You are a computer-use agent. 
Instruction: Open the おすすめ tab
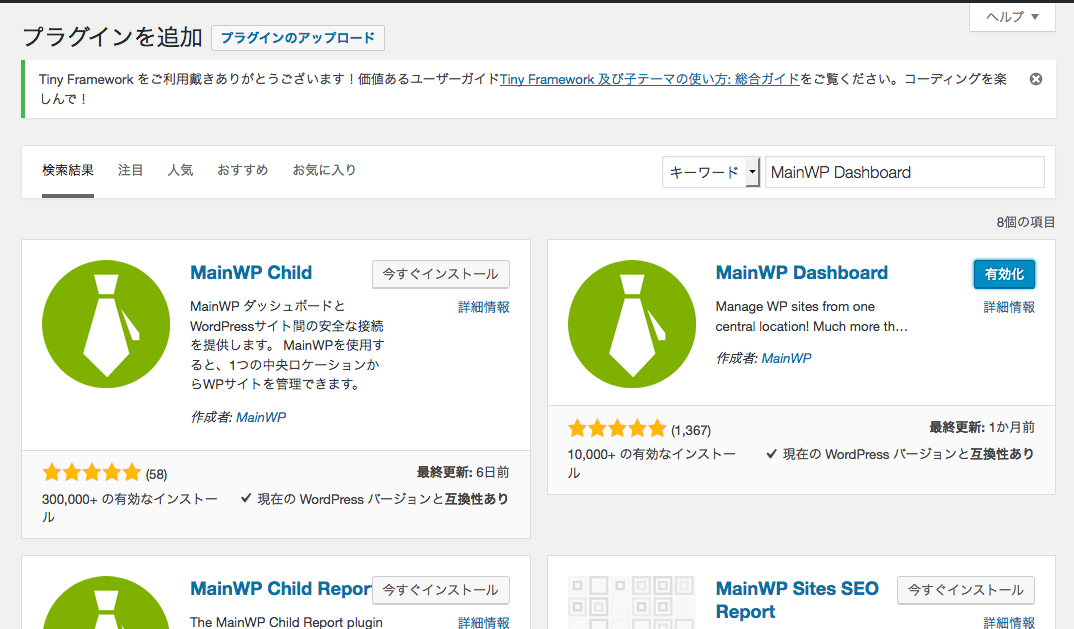click(242, 170)
